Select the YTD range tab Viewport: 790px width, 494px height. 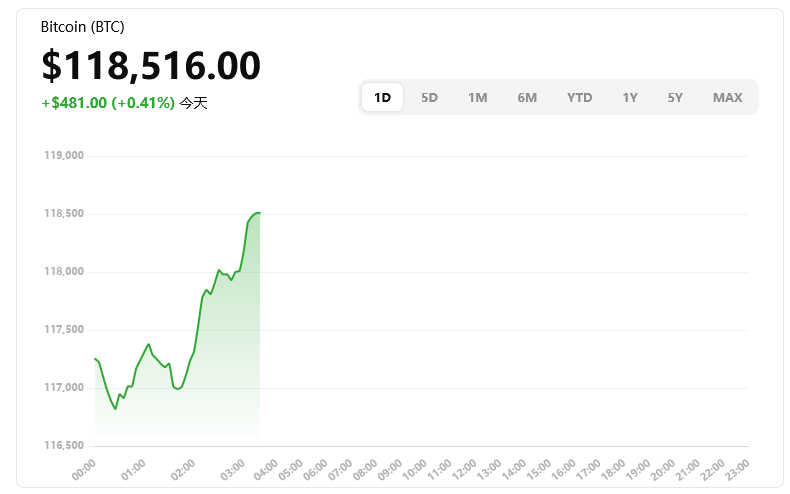579,97
